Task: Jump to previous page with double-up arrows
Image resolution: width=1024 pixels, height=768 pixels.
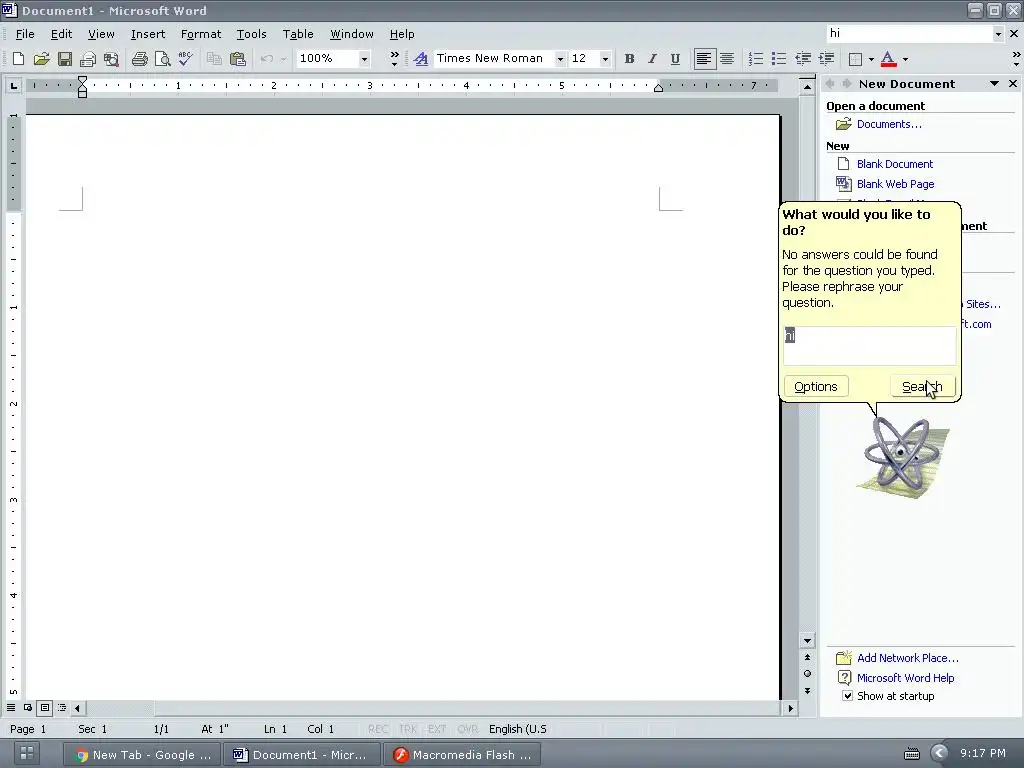Action: click(807, 658)
